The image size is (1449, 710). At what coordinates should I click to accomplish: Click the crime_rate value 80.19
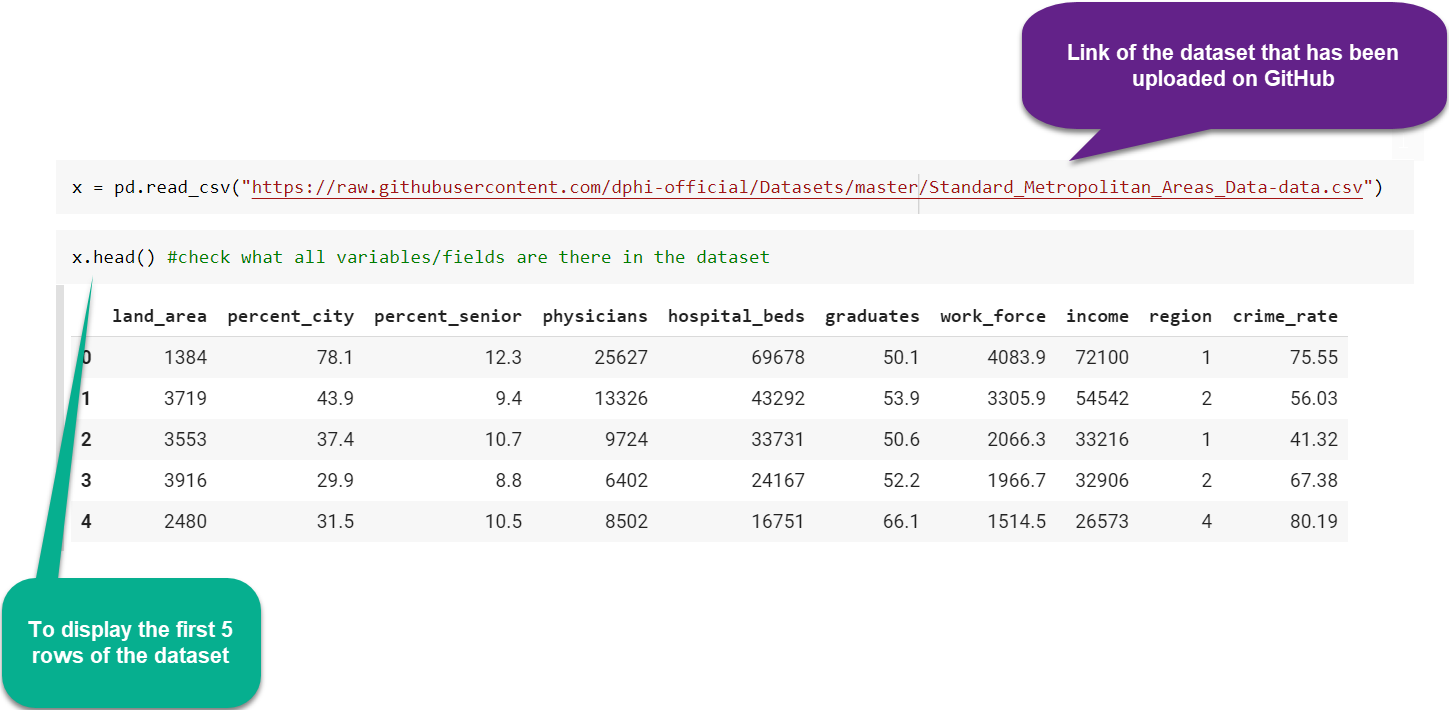click(1313, 521)
